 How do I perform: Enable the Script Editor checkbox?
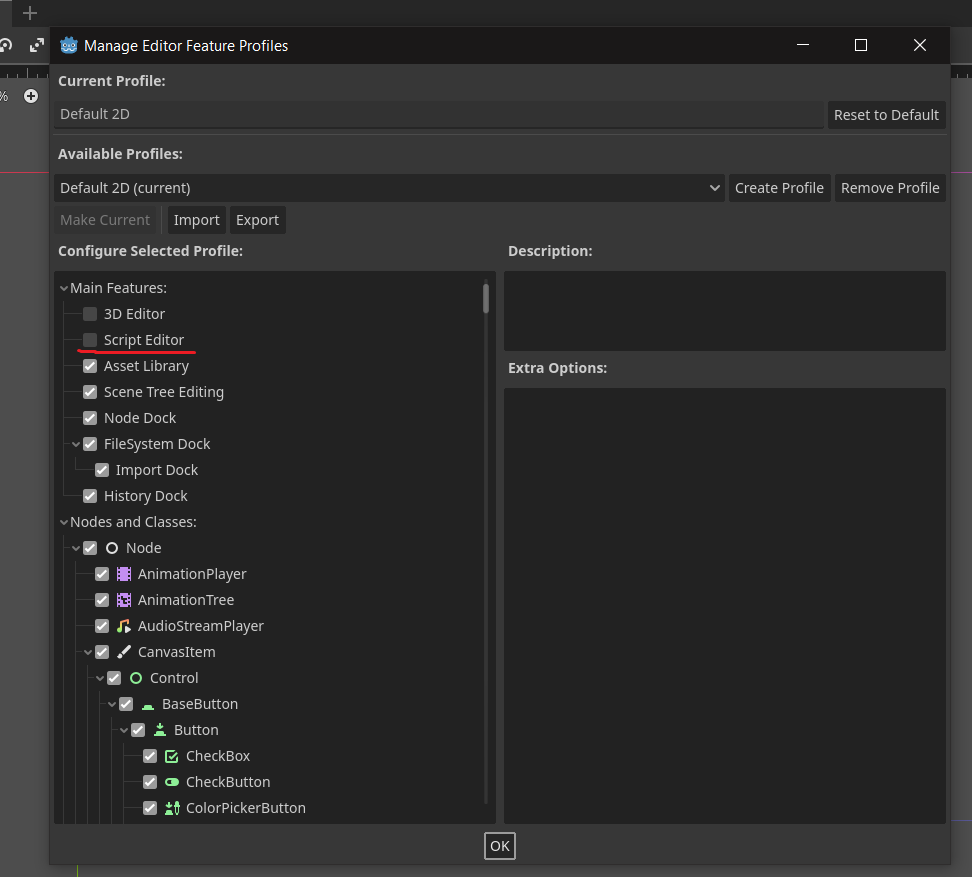click(89, 339)
